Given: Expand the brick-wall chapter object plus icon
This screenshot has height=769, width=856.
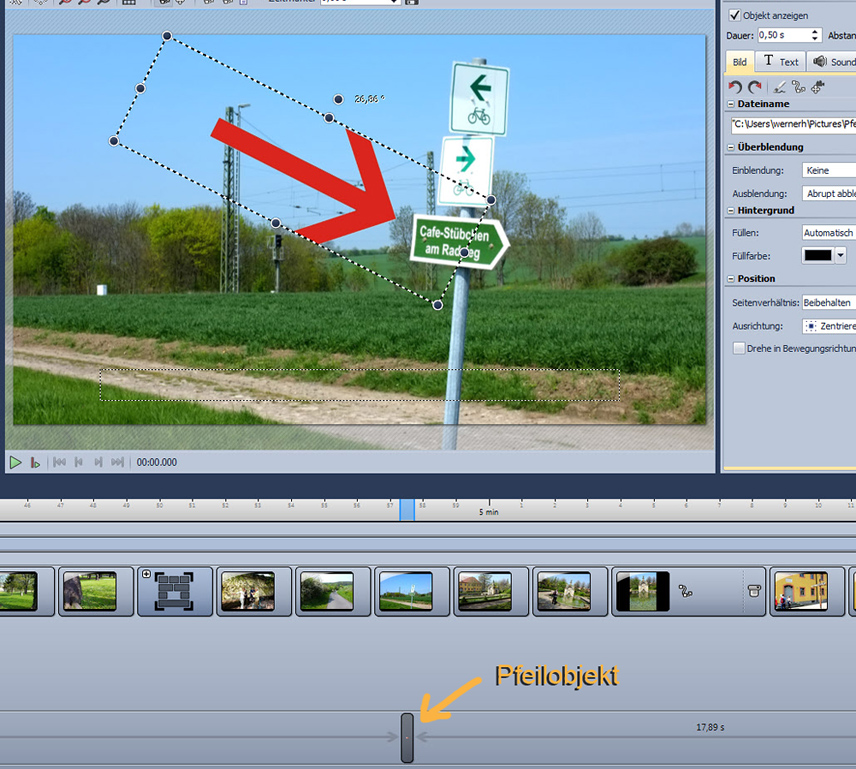Looking at the screenshot, I should tap(147, 574).
